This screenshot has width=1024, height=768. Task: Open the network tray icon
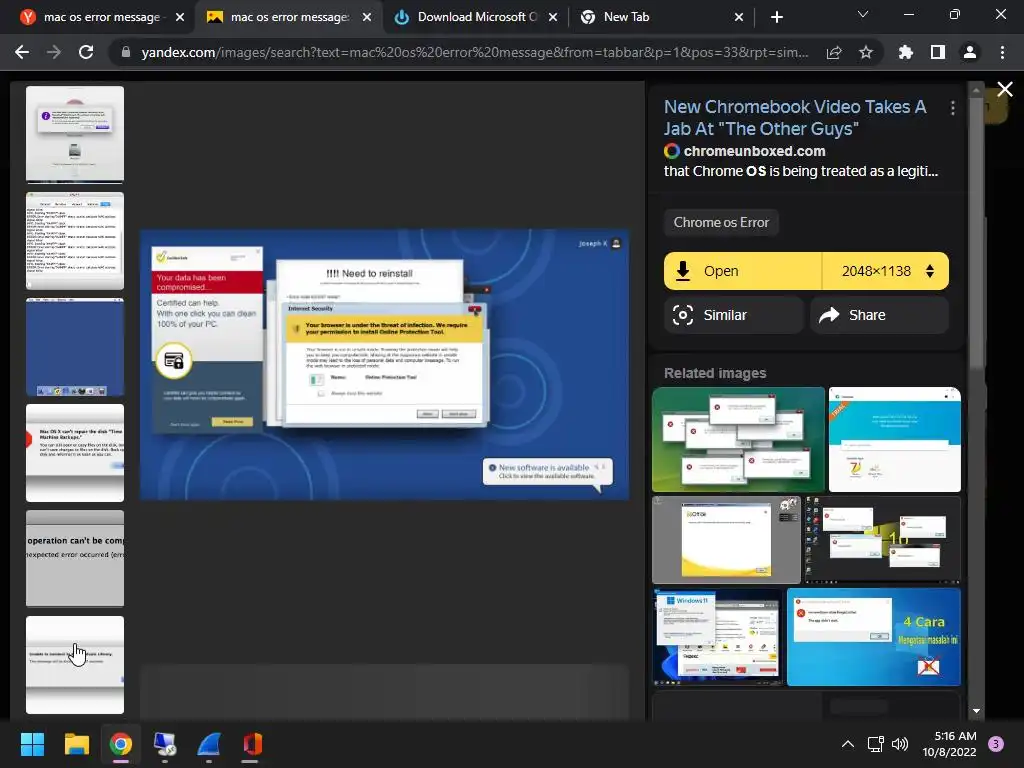pos(875,744)
